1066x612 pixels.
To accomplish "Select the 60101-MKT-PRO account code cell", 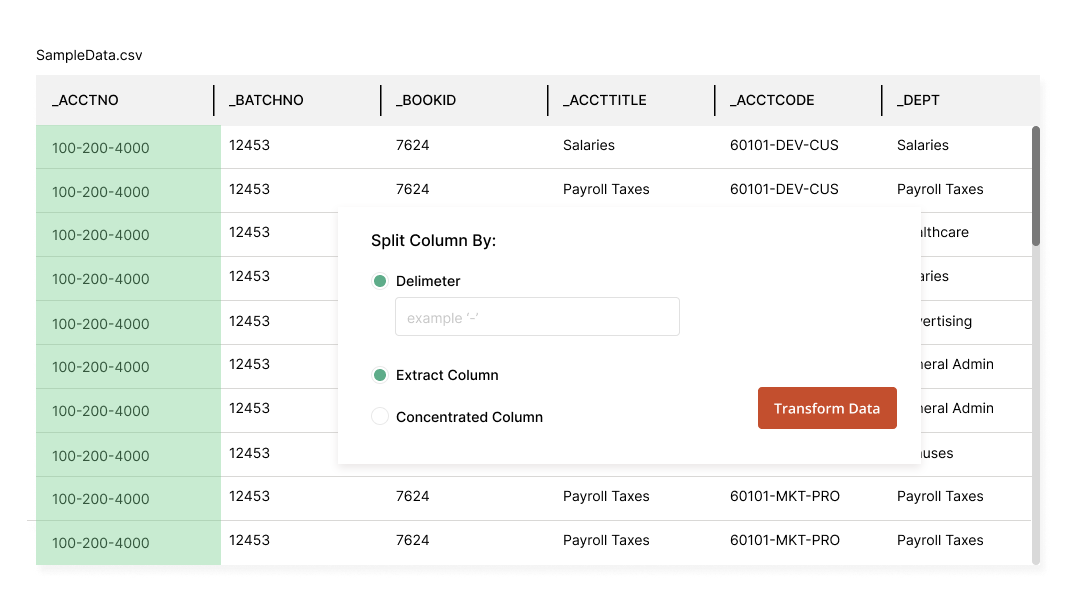I will pyautogui.click(x=784, y=496).
